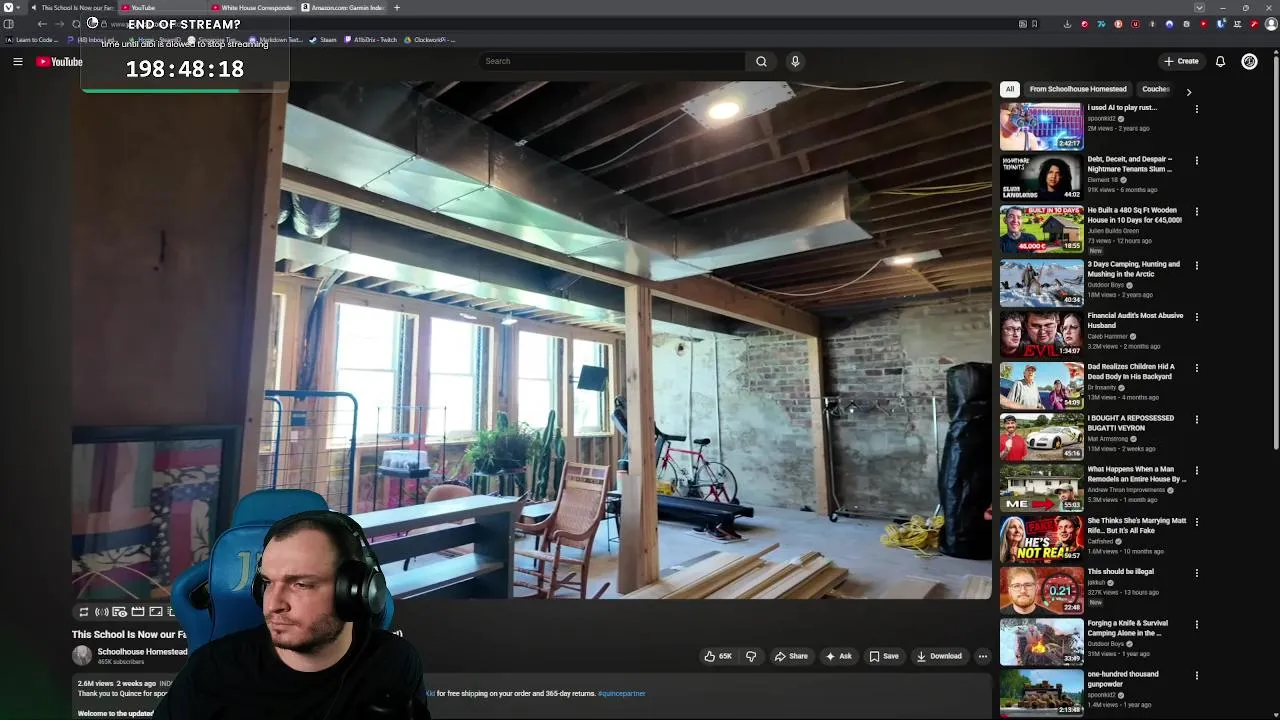Start voice search with the microphone
The image size is (1280, 720).
[795, 61]
